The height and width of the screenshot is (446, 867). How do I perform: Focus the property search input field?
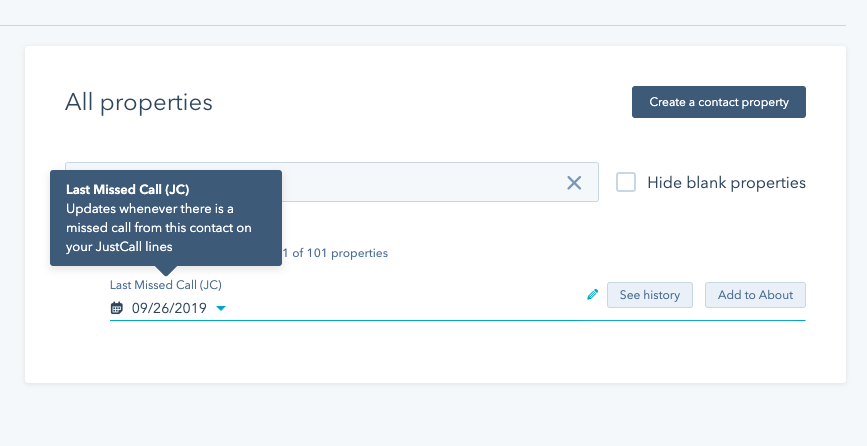(x=420, y=182)
